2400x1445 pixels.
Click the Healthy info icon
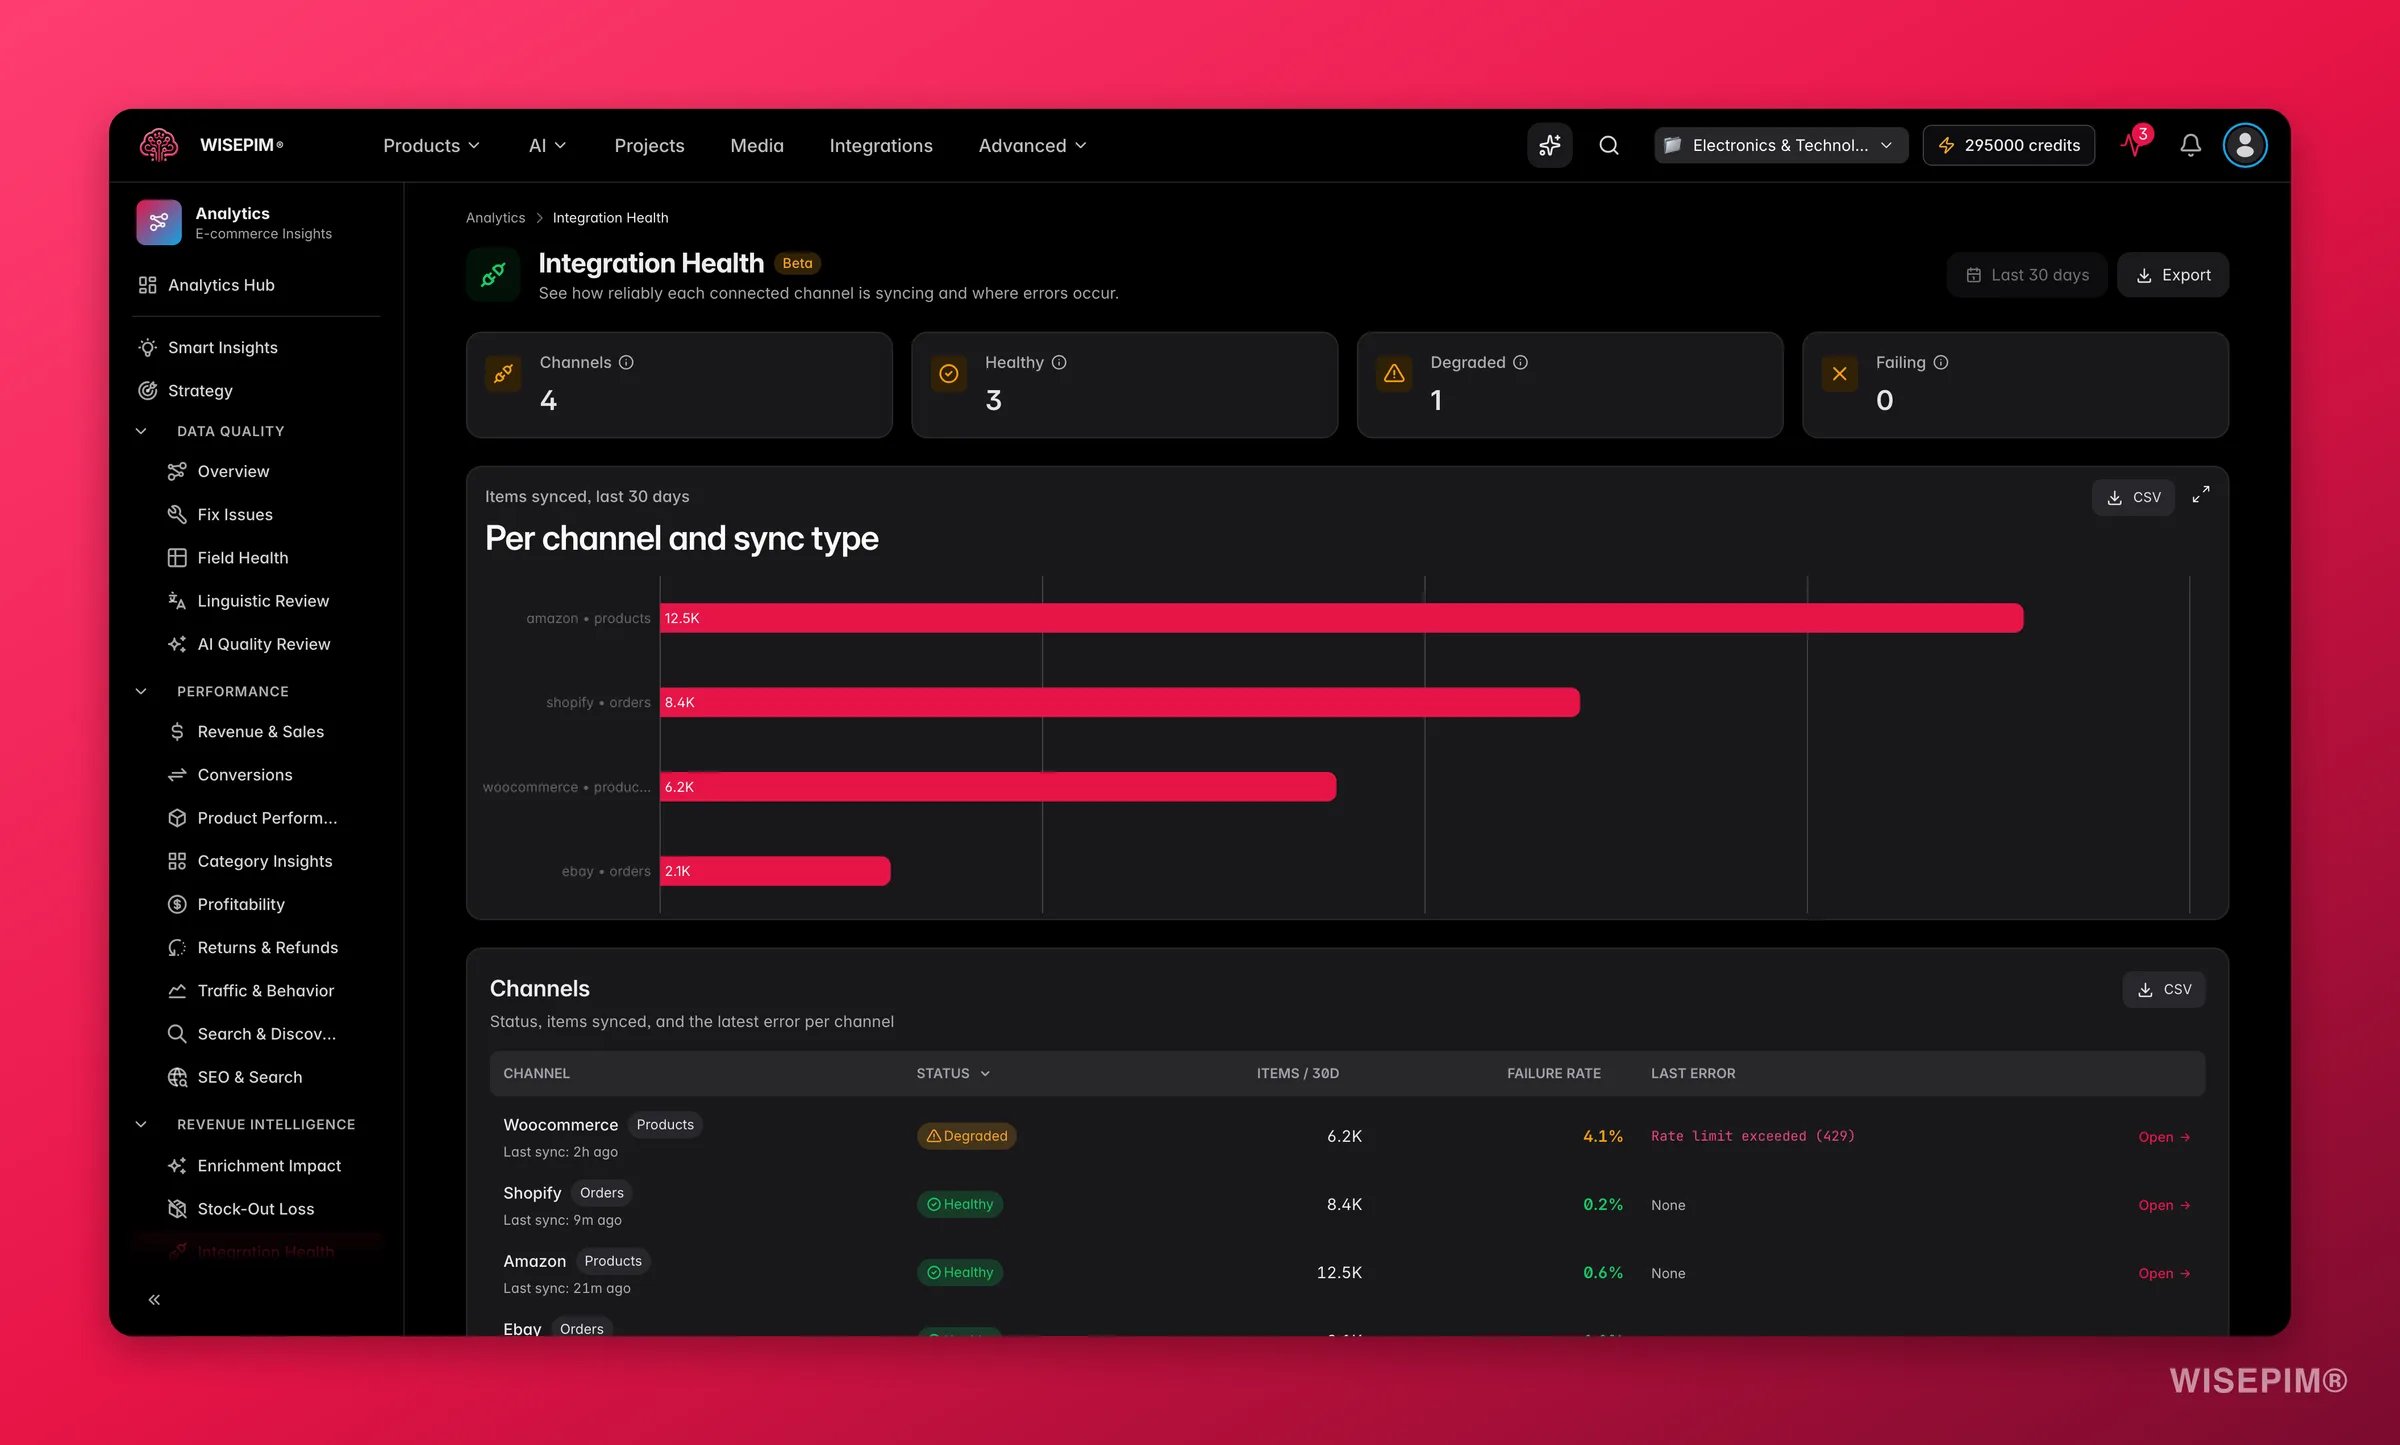pos(1059,362)
